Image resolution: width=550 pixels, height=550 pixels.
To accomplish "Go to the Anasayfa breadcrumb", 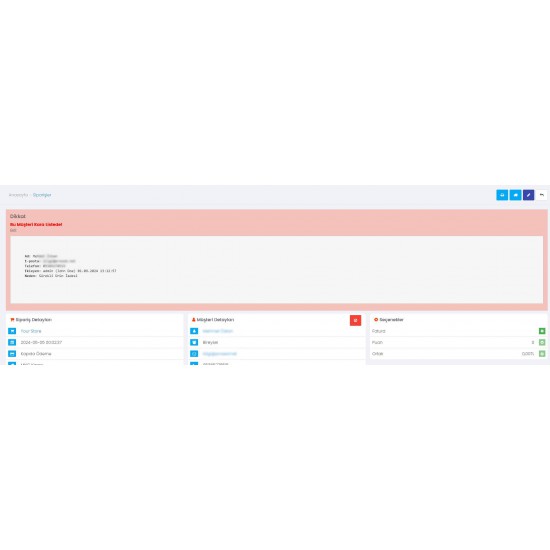I will coord(18,195).
